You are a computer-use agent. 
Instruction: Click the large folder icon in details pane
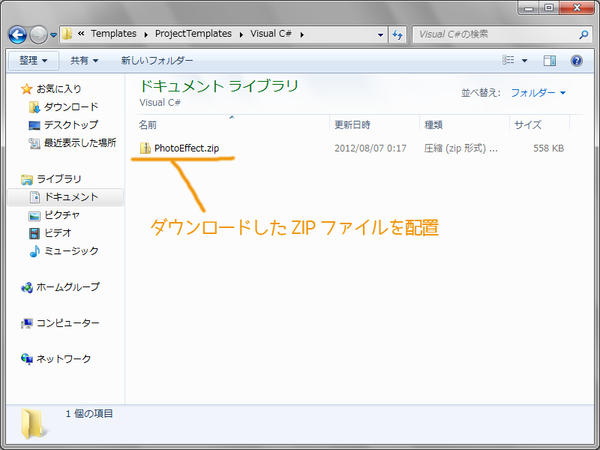33,423
